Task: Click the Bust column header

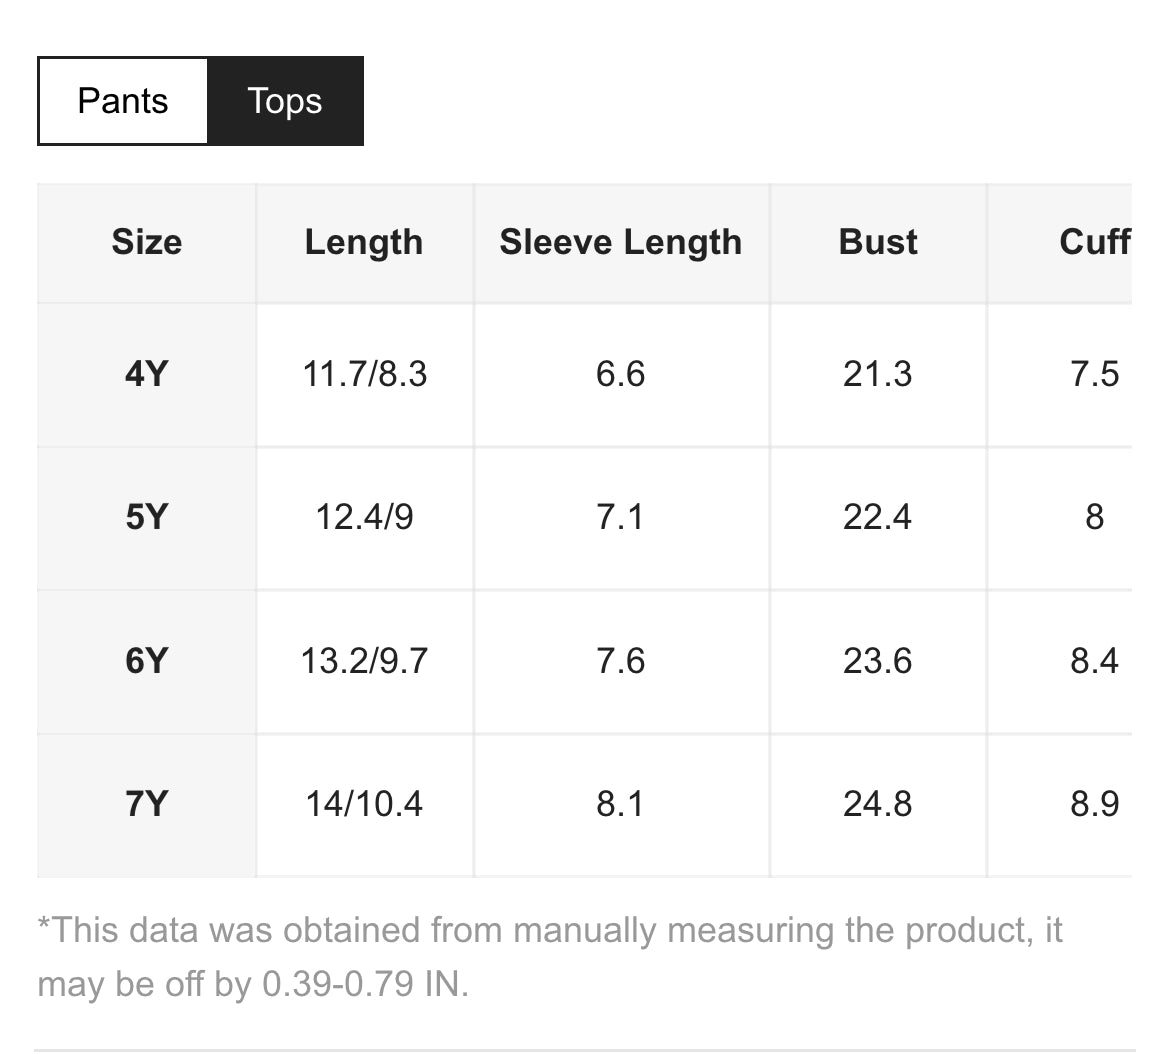Action: tap(878, 243)
